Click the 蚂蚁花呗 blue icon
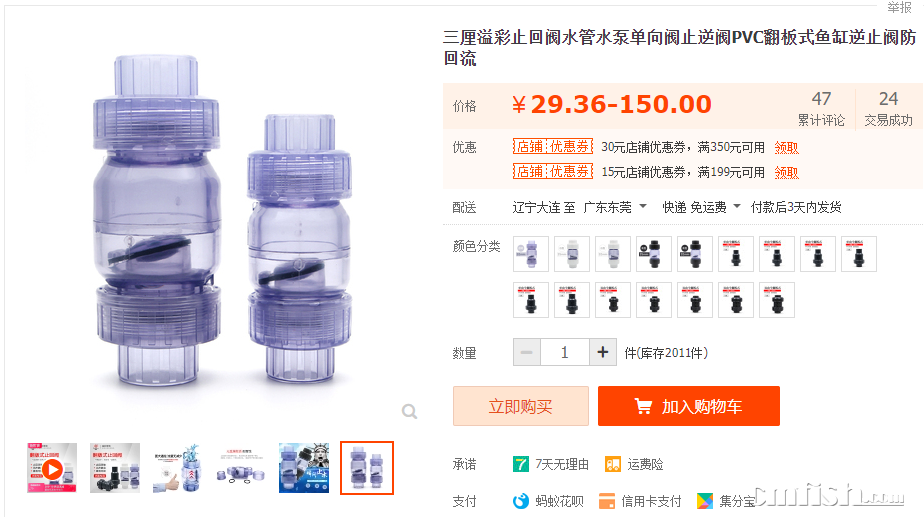The height and width of the screenshot is (517, 924). click(x=520, y=501)
